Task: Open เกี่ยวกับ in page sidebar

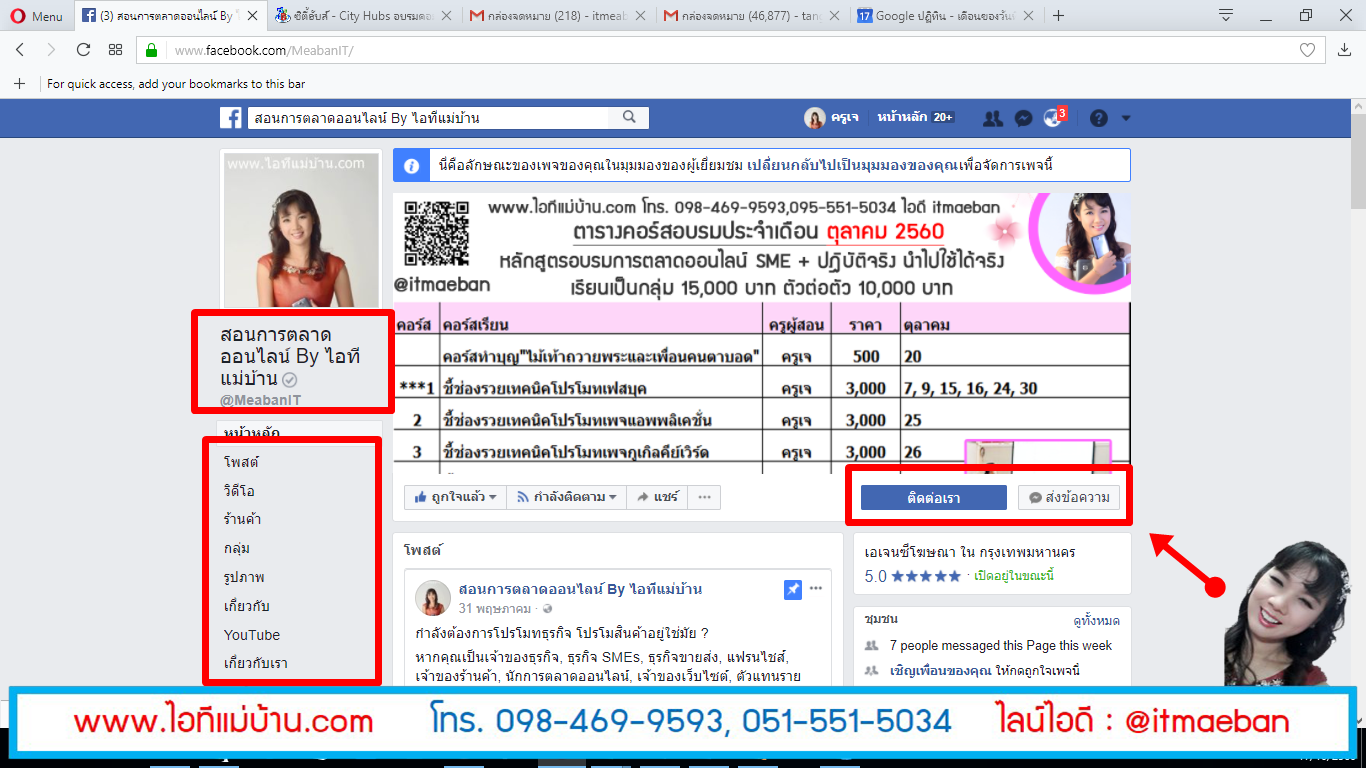Action: coord(246,606)
